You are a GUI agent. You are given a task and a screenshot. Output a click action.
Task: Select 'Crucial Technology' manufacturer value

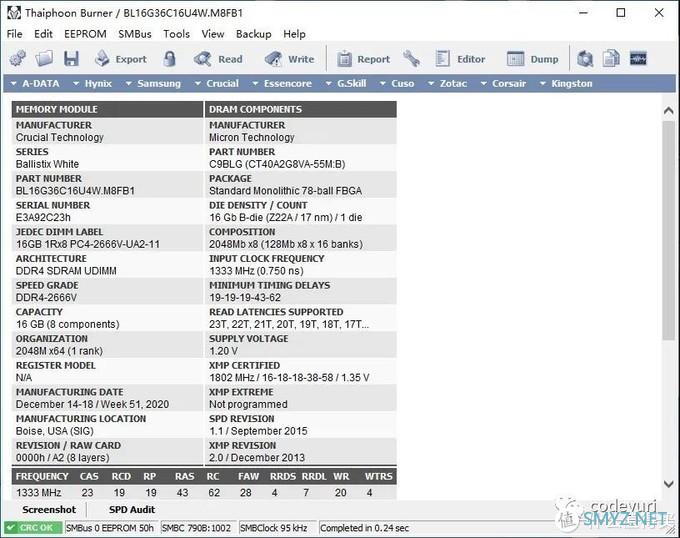coord(60,137)
